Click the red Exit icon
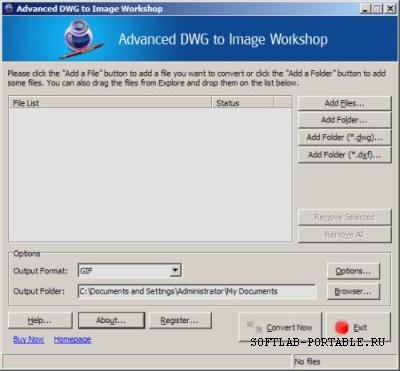The image size is (400, 371). pos(342,328)
